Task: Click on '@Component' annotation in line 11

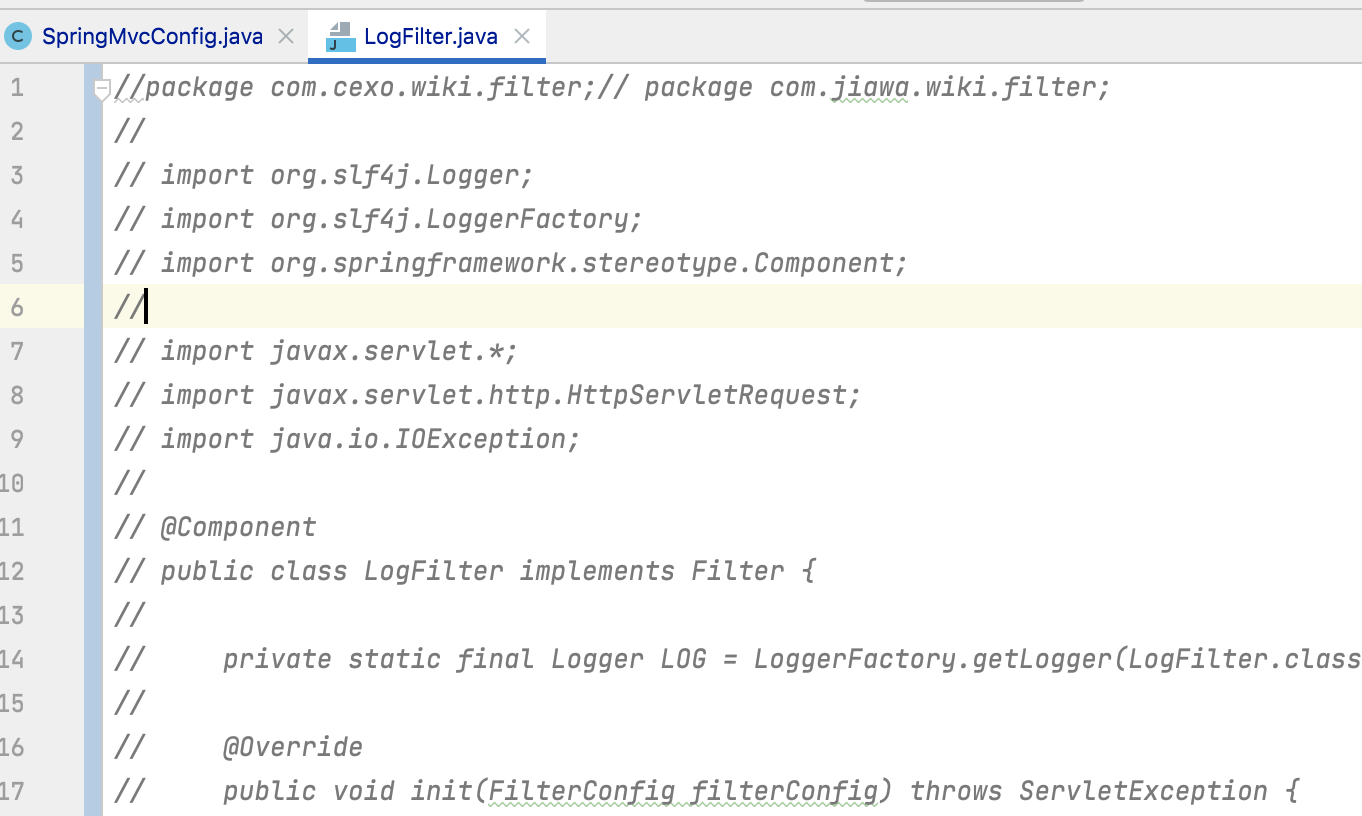Action: click(238, 527)
